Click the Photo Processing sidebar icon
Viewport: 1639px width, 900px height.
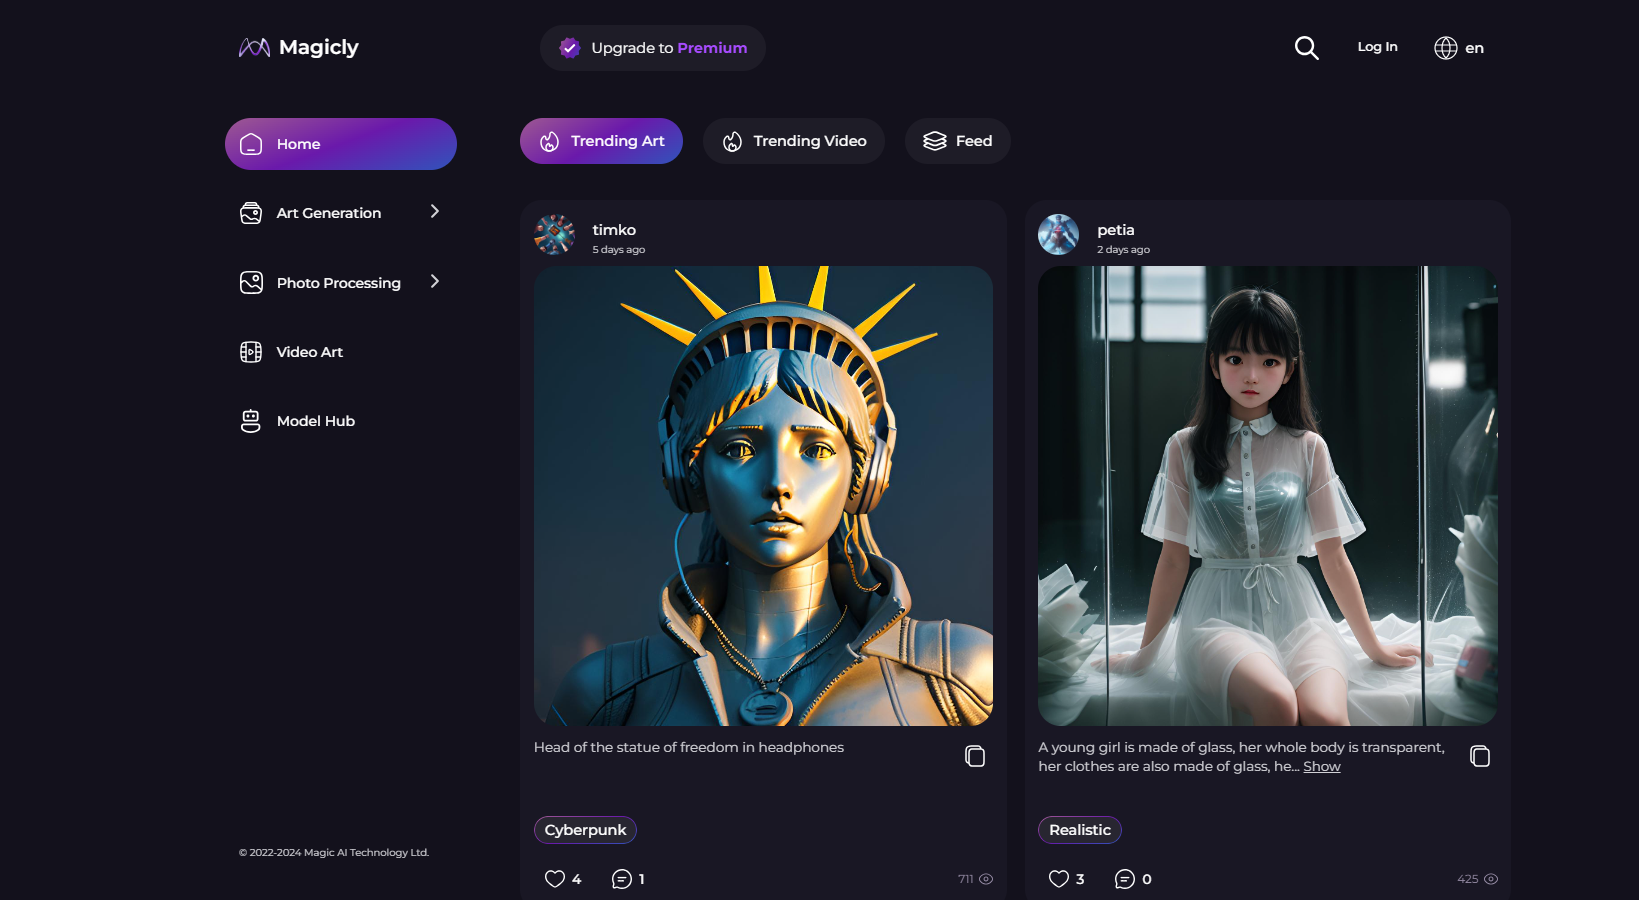click(x=251, y=283)
